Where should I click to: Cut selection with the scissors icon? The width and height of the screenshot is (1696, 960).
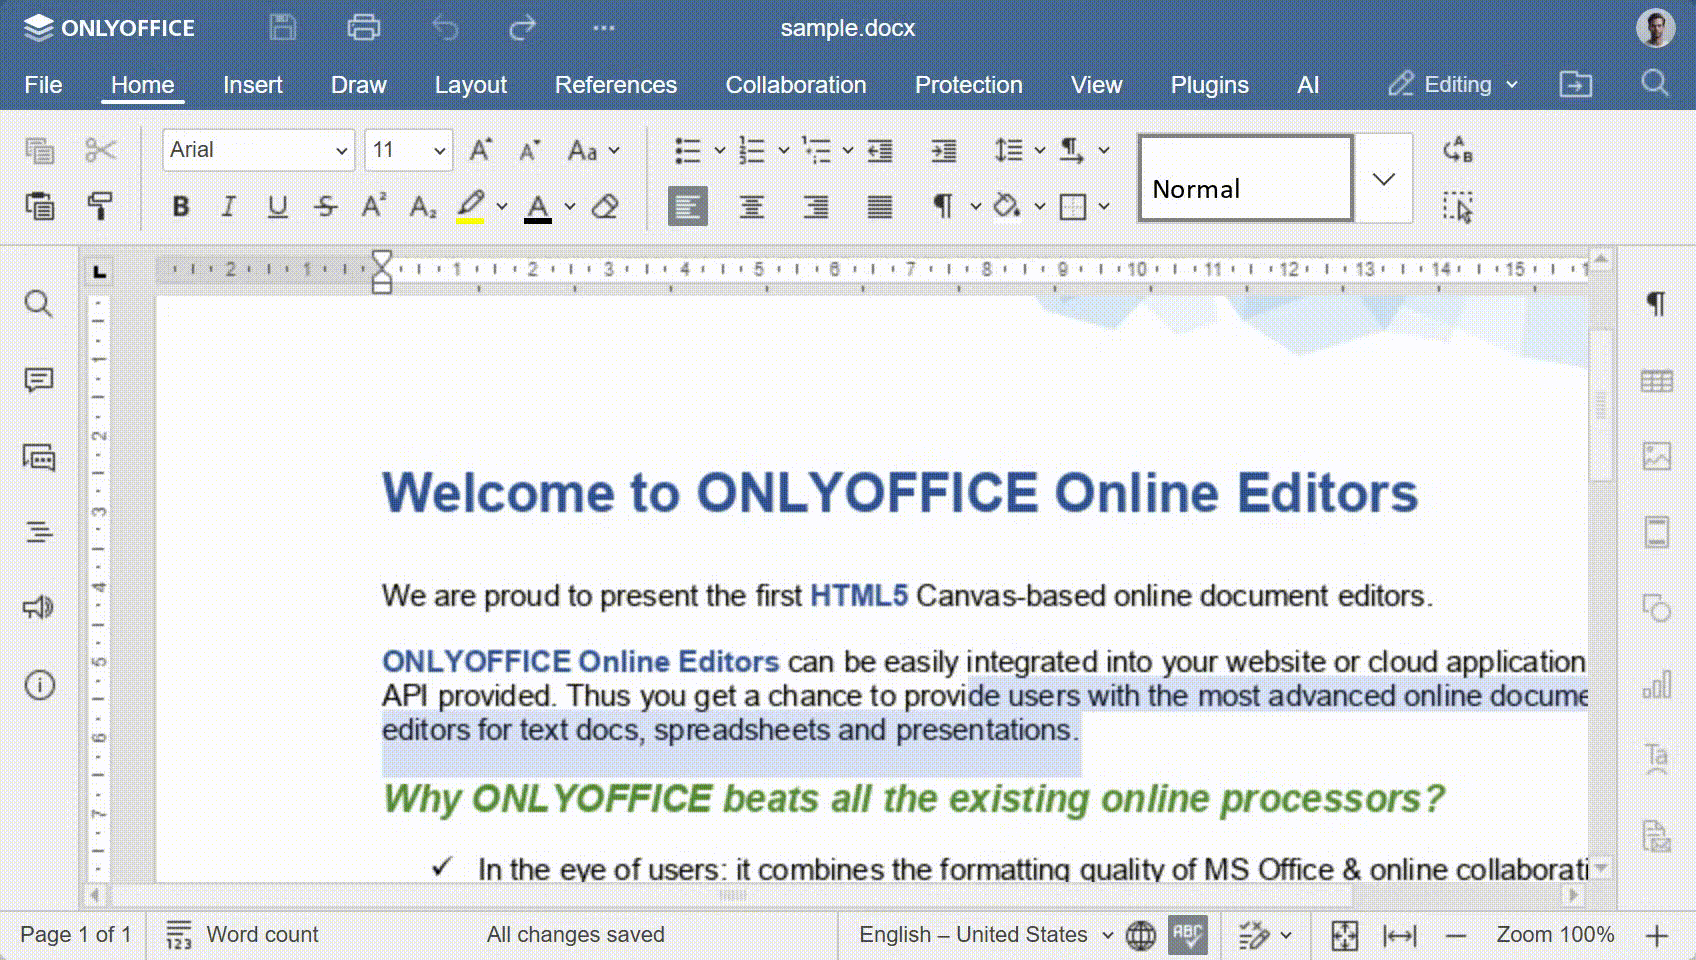point(100,151)
